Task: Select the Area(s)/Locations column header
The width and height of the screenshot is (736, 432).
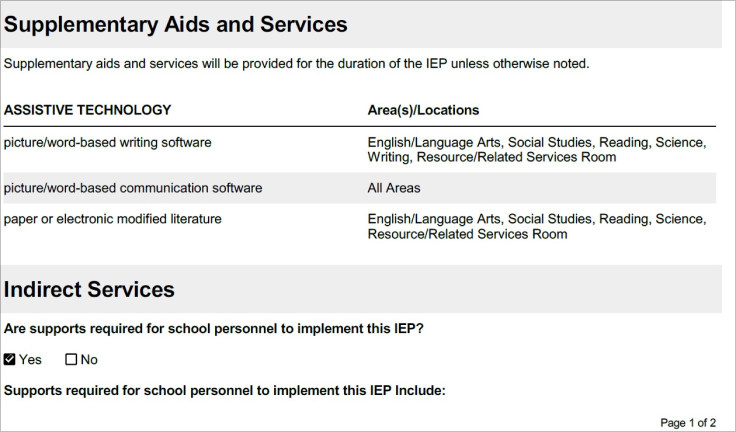Action: [x=423, y=110]
